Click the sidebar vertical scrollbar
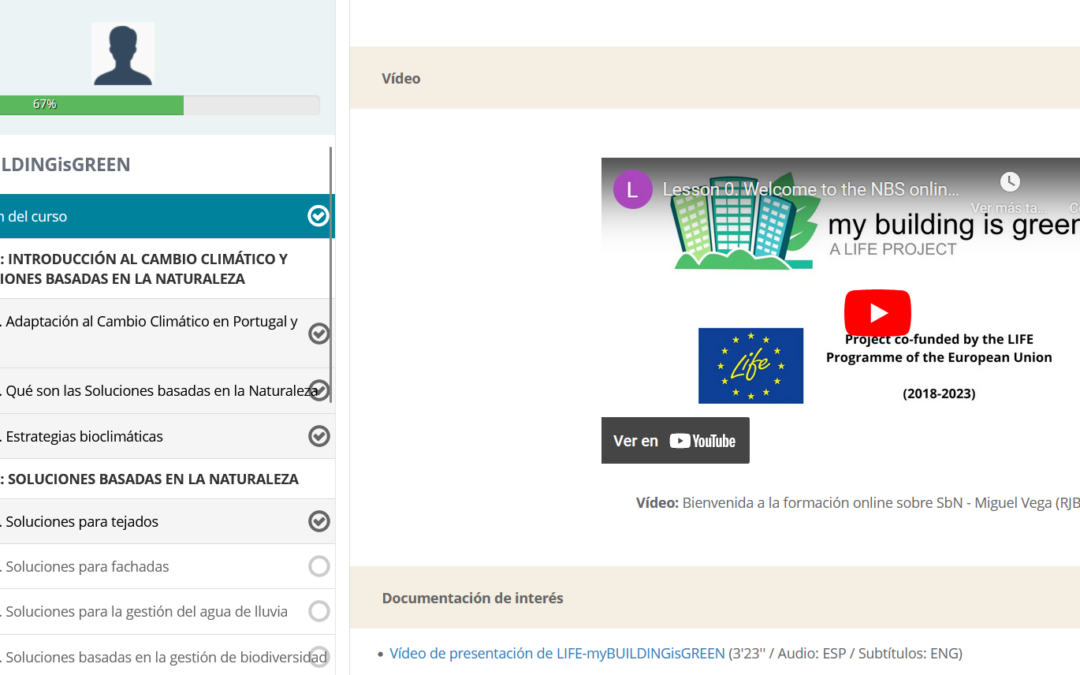 (x=331, y=276)
